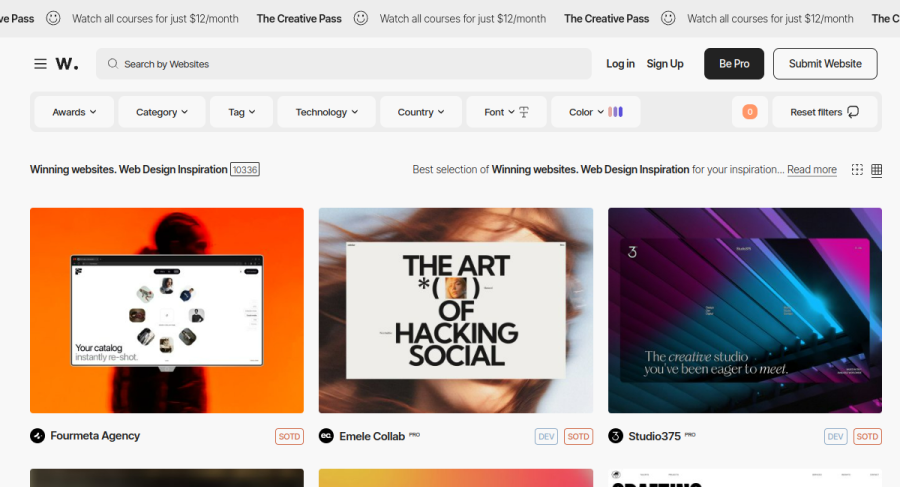900x487 pixels.
Task: Open the Font filter dropdown
Action: (506, 112)
